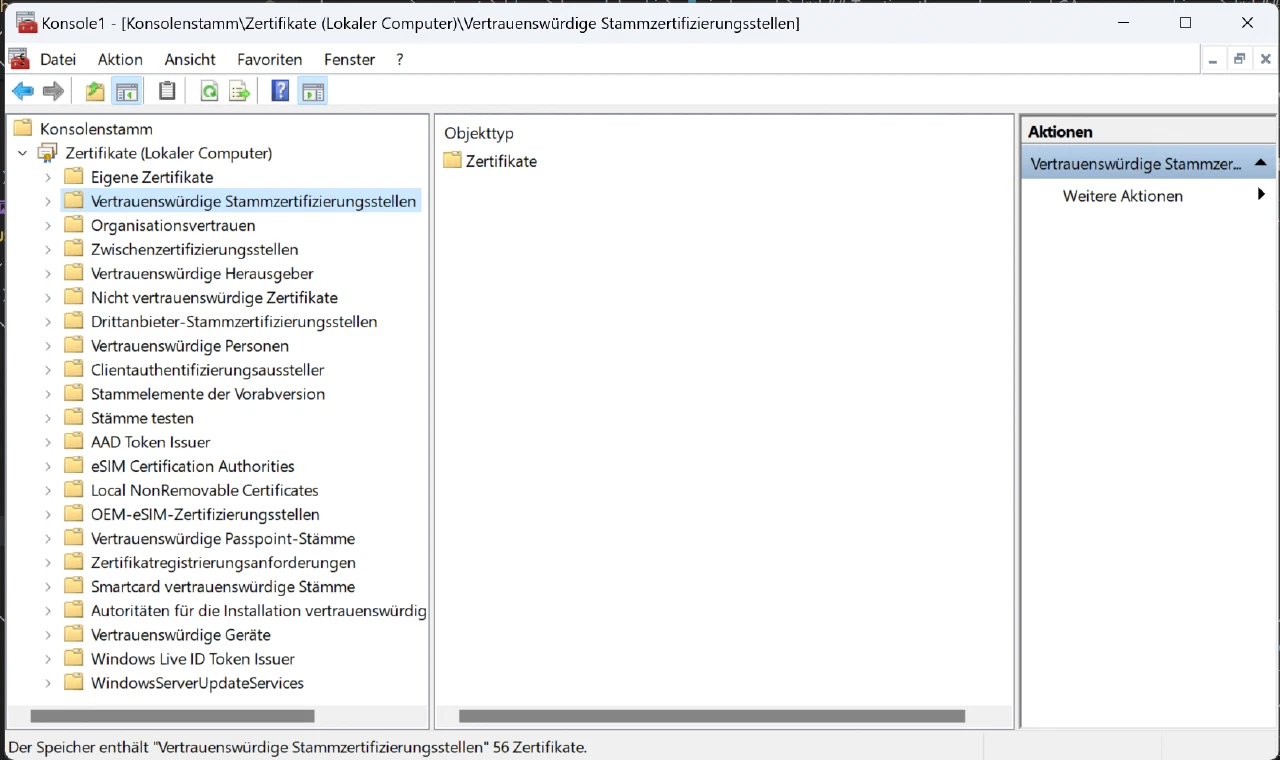Toggle the action pane show/hide button

tap(313, 92)
